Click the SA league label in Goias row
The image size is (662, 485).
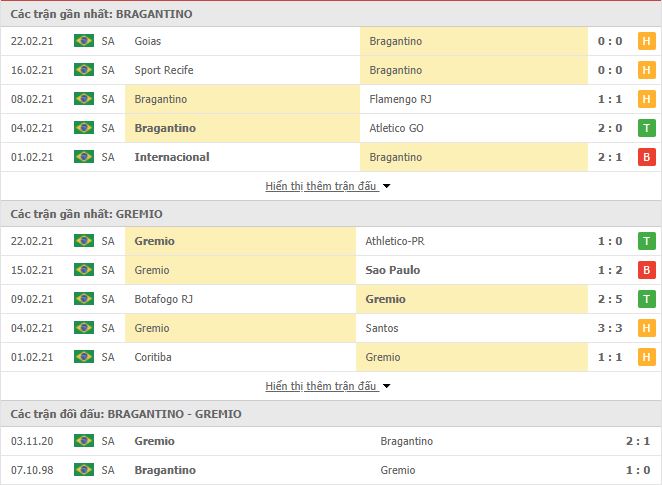pos(108,41)
